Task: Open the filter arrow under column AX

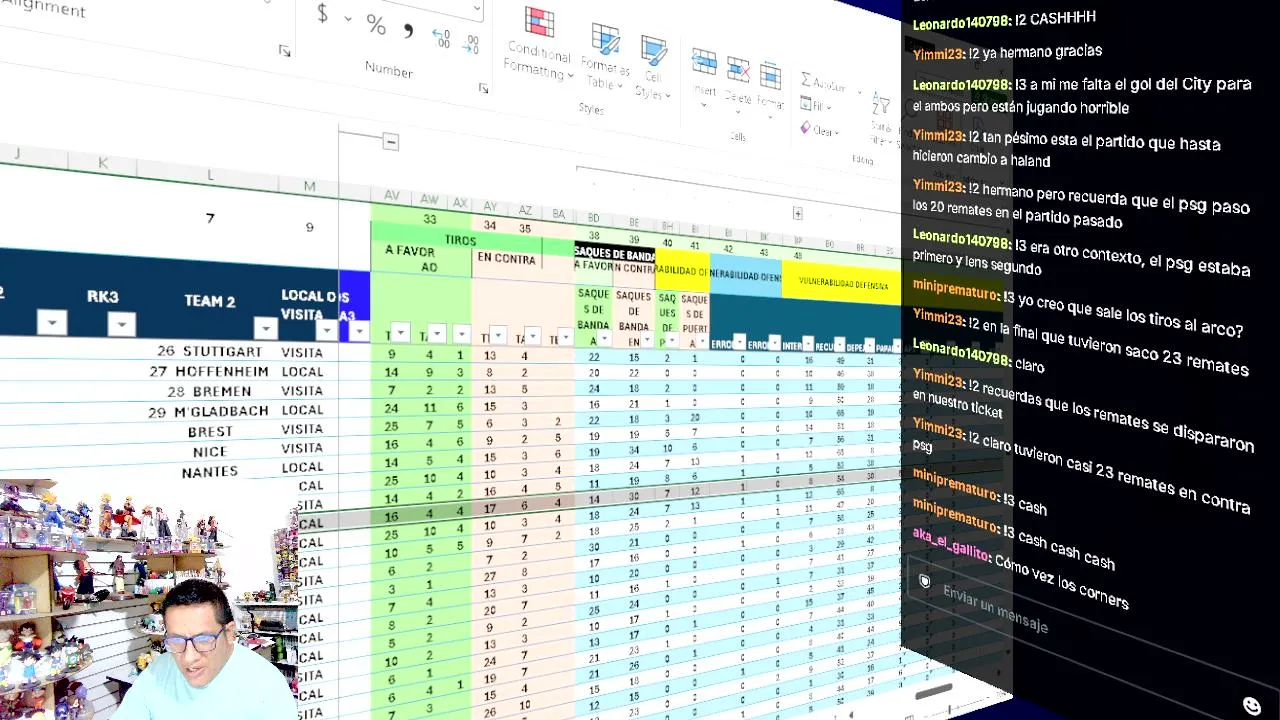Action: tap(461, 334)
